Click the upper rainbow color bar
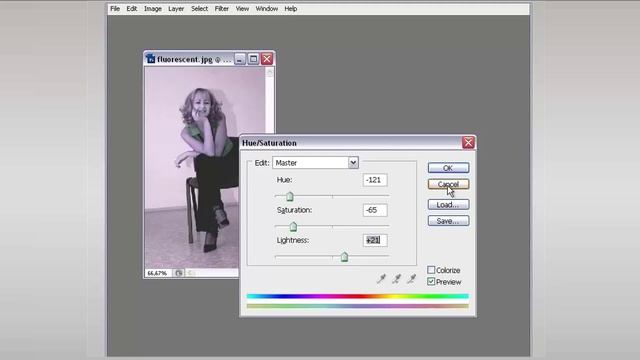Viewport: 640px width, 360px height. 358,296
